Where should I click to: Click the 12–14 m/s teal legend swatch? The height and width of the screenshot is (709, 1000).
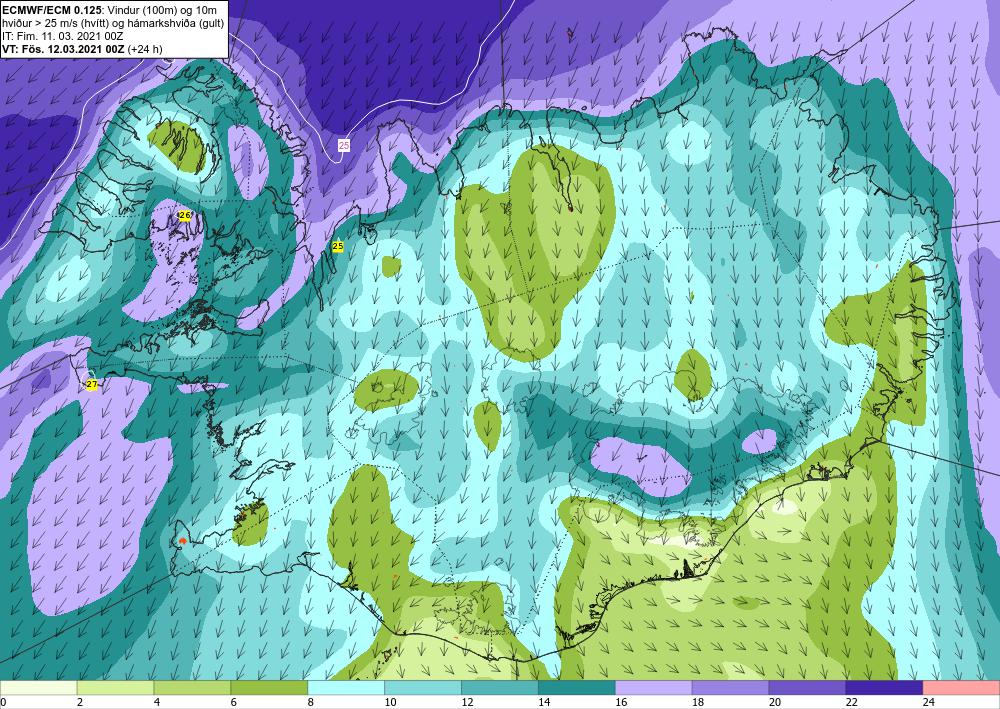(x=500, y=688)
